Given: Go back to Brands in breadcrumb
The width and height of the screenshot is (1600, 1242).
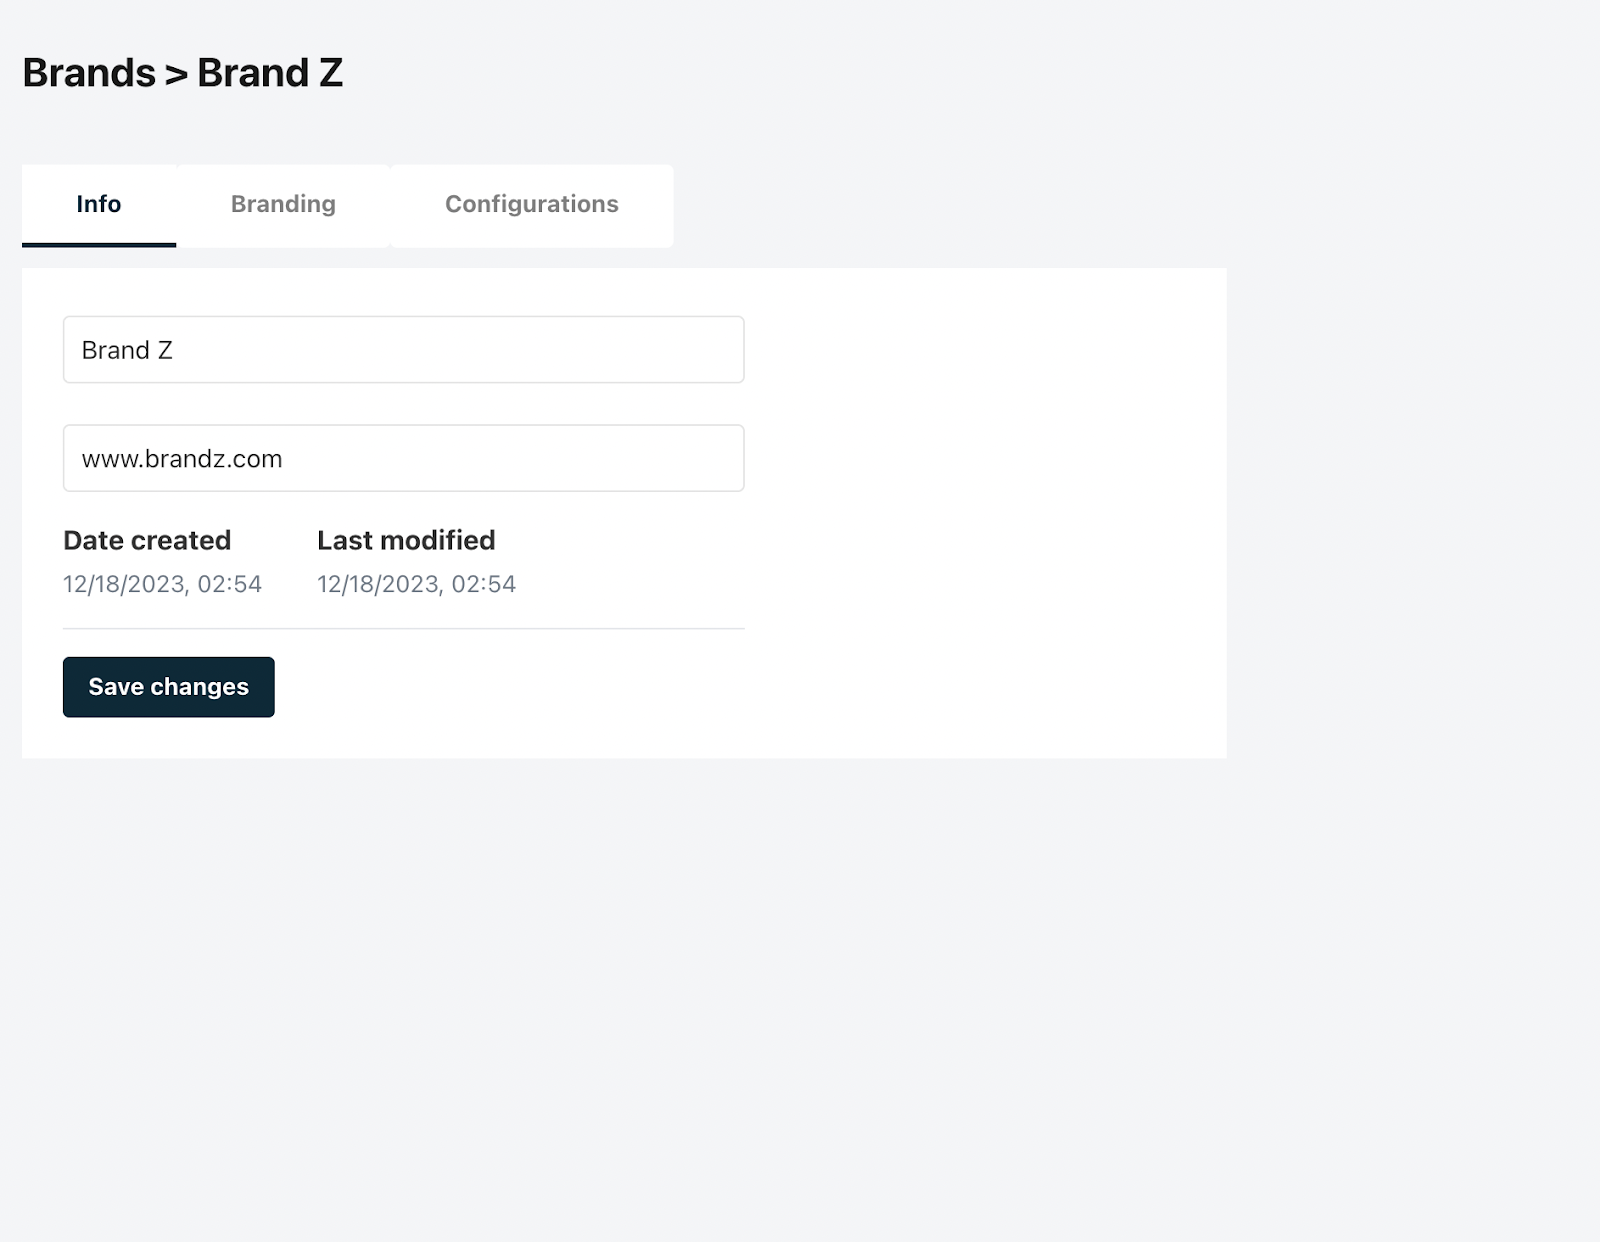Looking at the screenshot, I should pyautogui.click(x=89, y=73).
